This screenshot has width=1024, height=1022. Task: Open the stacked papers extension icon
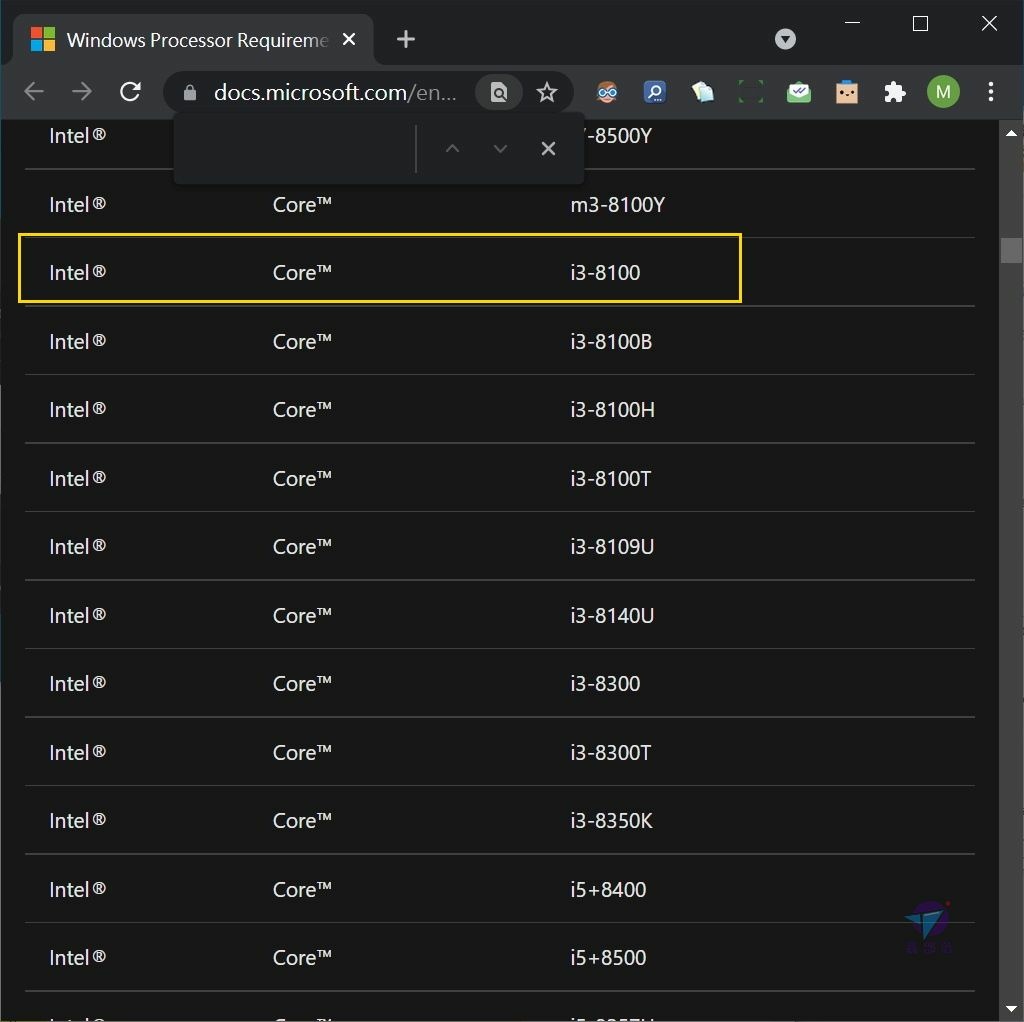click(x=703, y=92)
